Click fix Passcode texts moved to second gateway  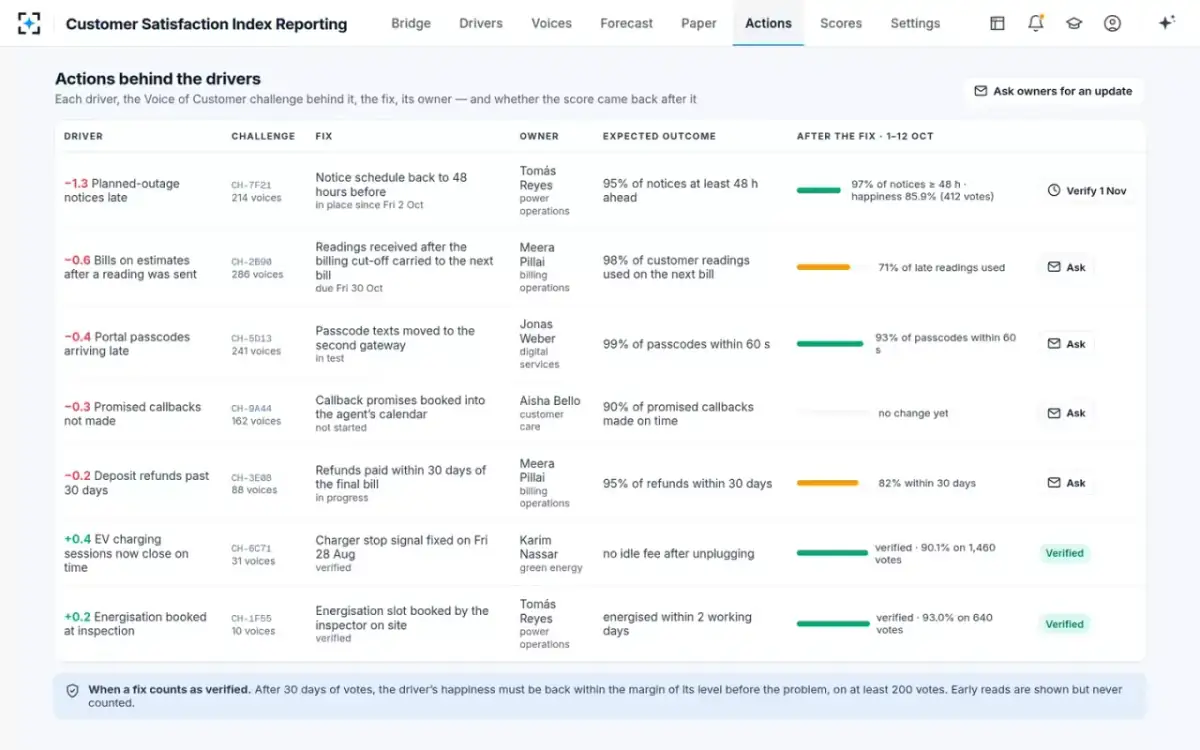395,338
